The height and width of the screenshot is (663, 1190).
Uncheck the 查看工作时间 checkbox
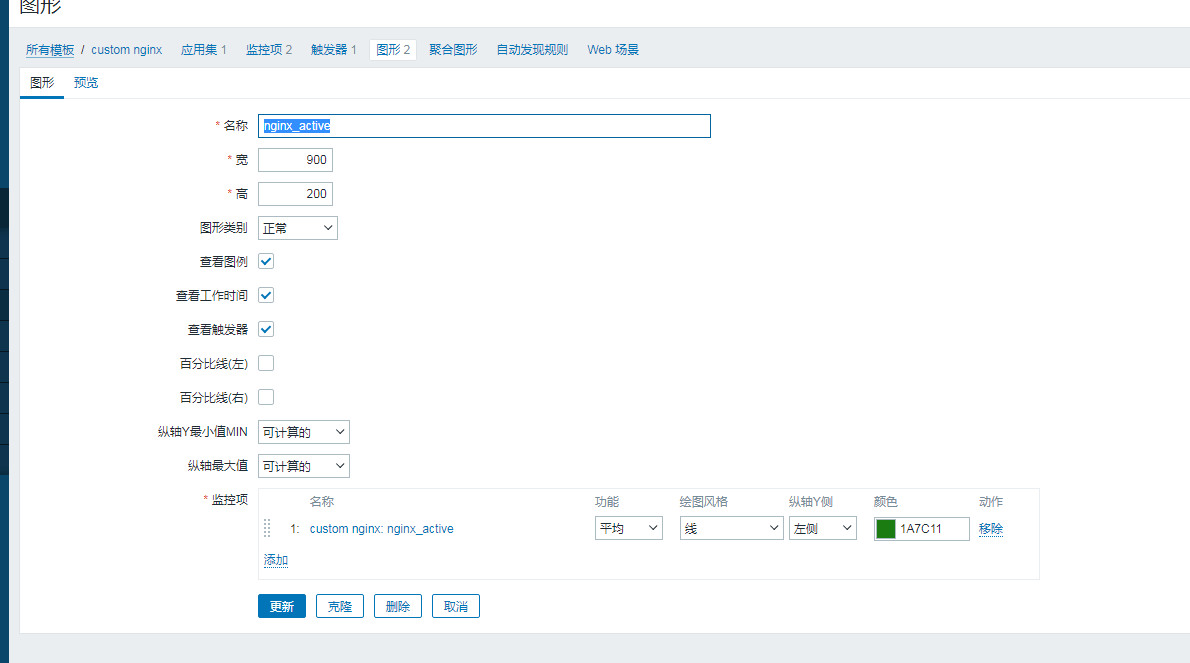(x=266, y=295)
